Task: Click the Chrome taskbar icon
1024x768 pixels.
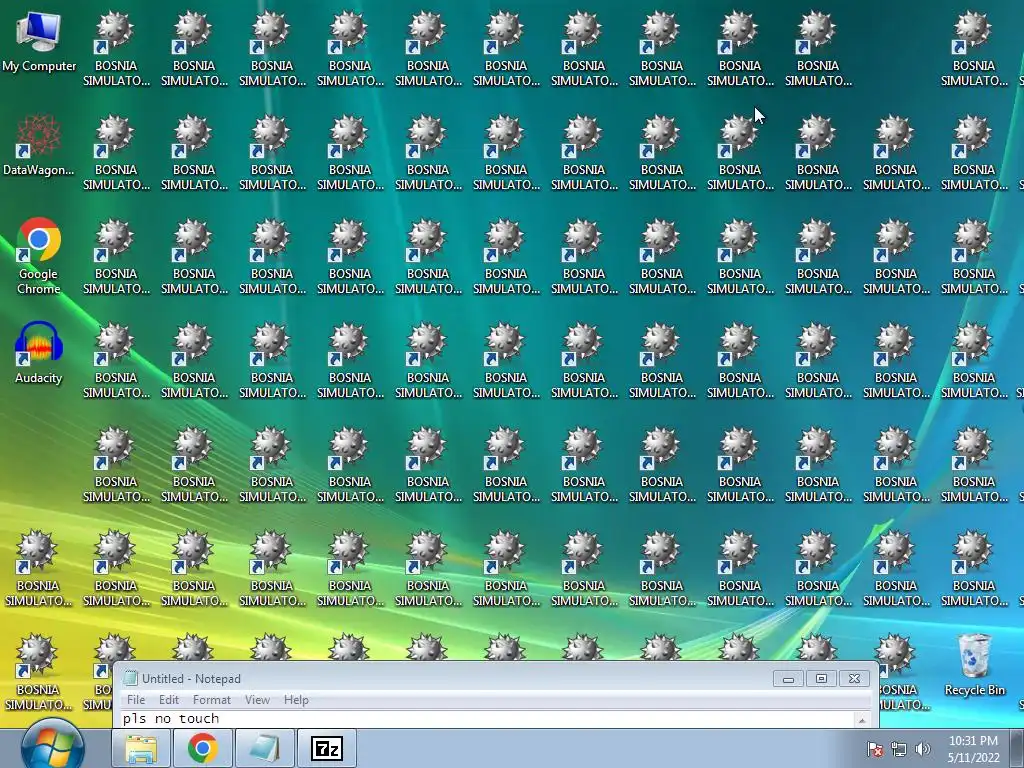Action: 203,748
